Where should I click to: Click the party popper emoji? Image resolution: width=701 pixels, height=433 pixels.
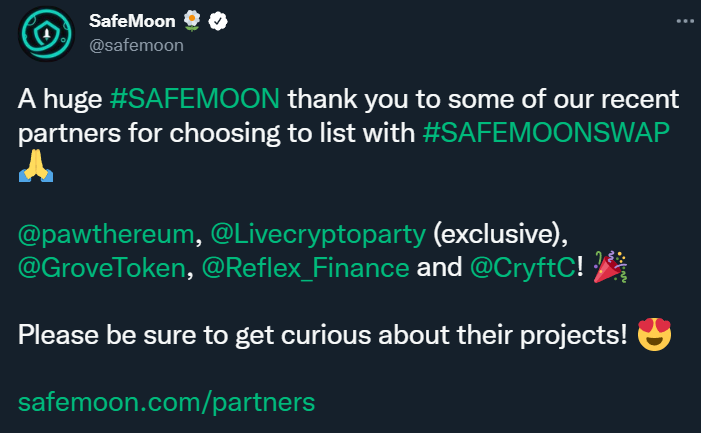[610, 267]
